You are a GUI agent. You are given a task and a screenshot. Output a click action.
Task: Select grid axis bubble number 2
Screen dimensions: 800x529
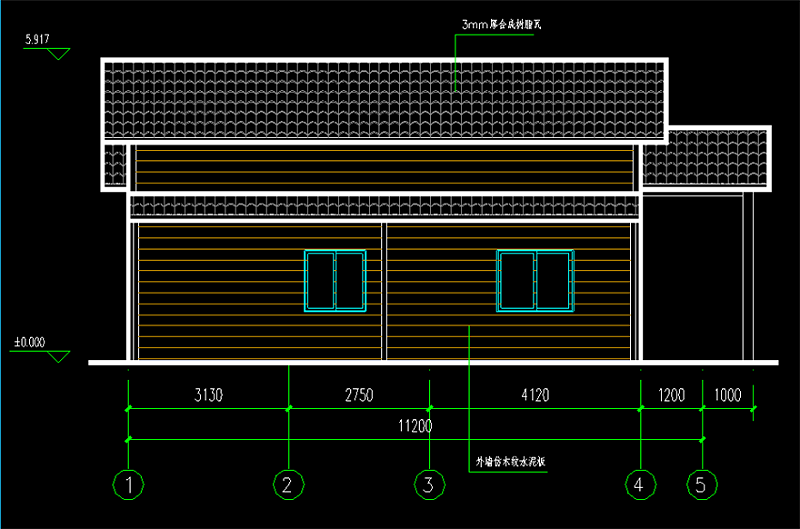(288, 486)
